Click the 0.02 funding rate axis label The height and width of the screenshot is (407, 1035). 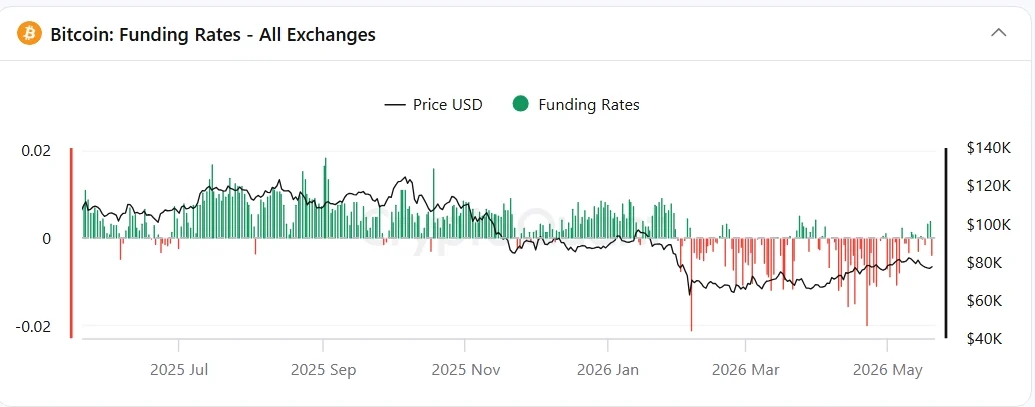point(36,150)
